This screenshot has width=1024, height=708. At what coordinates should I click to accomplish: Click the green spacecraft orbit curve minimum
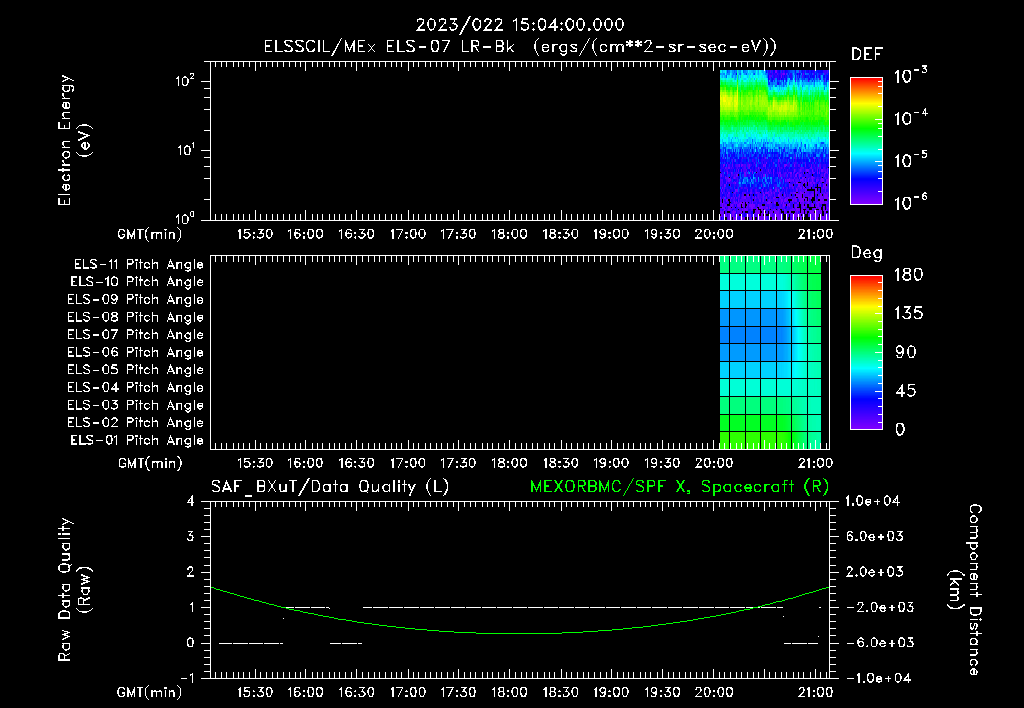coord(519,633)
